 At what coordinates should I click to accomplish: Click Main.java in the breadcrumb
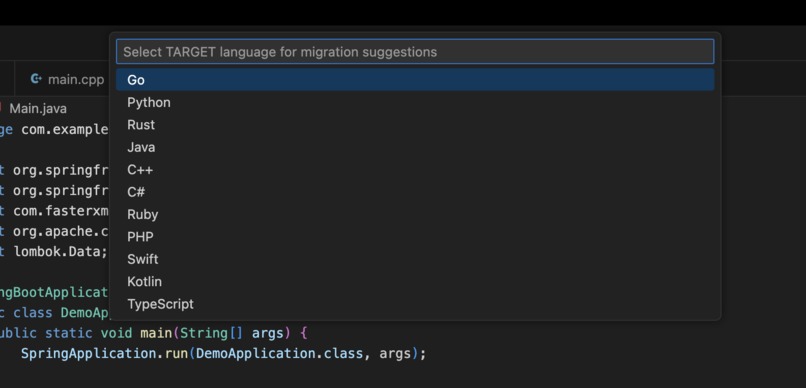[x=38, y=109]
